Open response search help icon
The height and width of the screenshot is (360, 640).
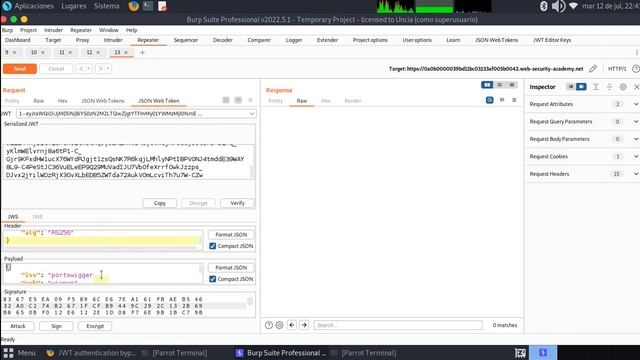click(269, 325)
